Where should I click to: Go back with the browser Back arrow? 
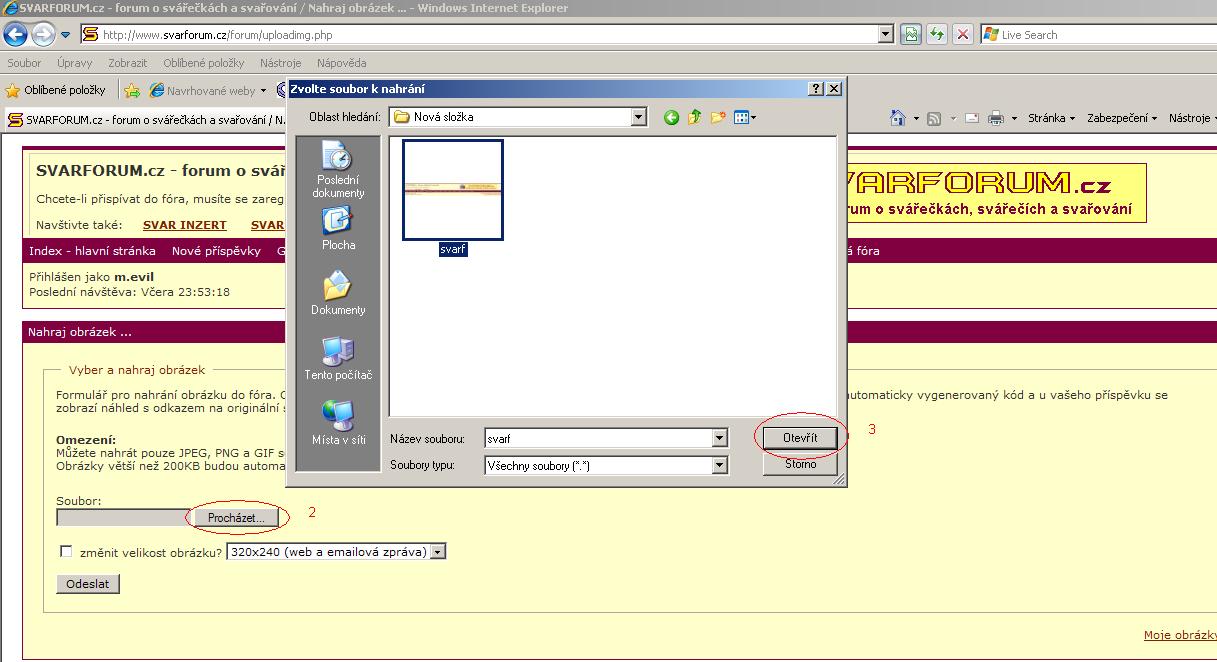pos(16,35)
